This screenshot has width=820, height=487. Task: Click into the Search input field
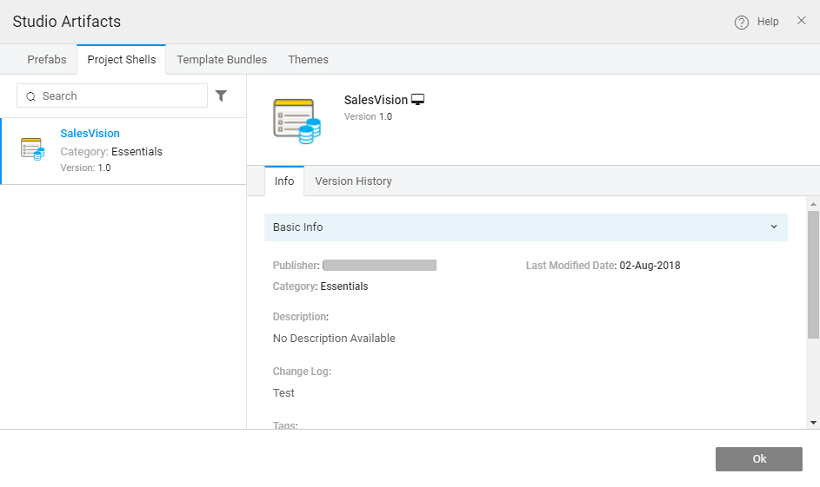coord(120,96)
